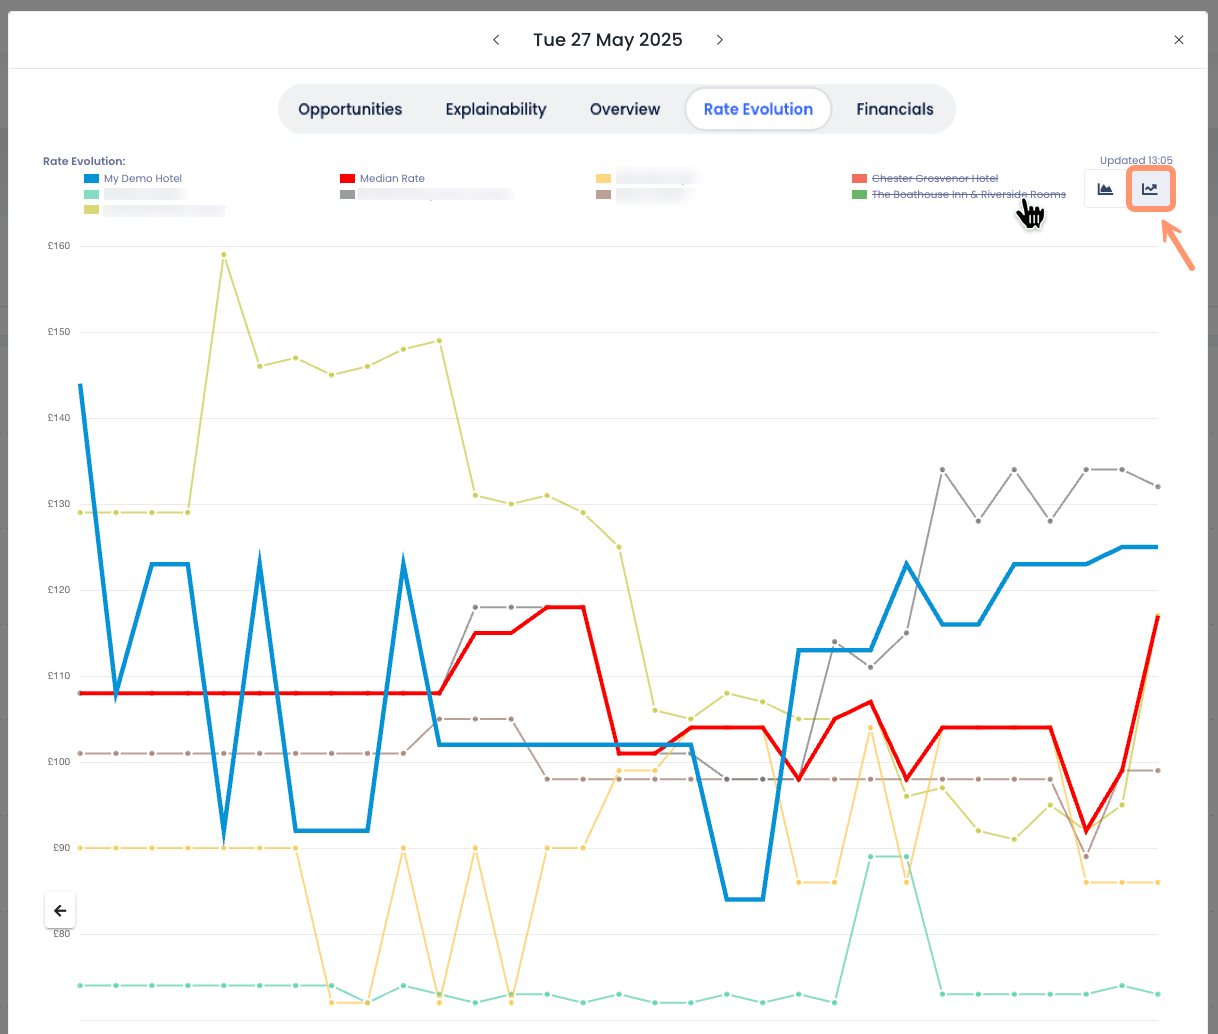Image resolution: width=1218 pixels, height=1034 pixels.
Task: Switch to area chart view icon
Action: [1105, 189]
